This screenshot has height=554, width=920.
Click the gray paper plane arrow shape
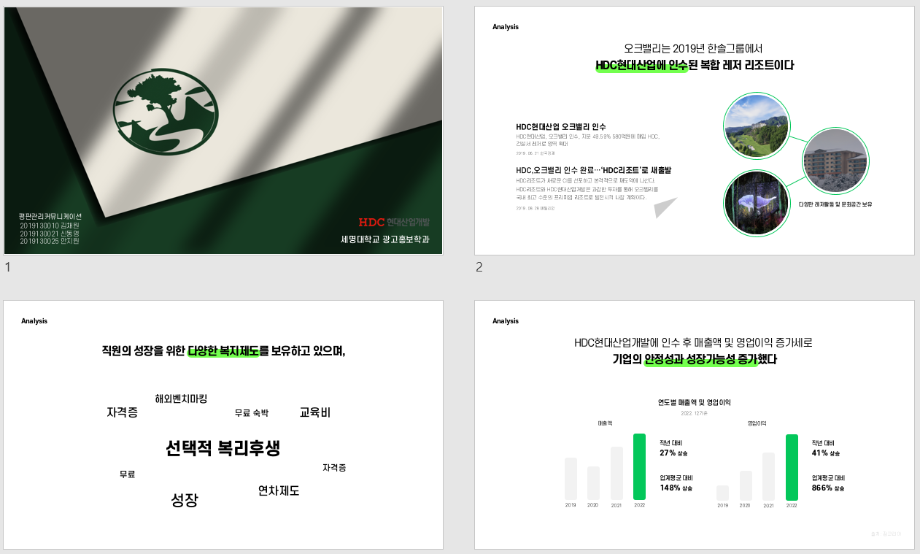click(664, 207)
